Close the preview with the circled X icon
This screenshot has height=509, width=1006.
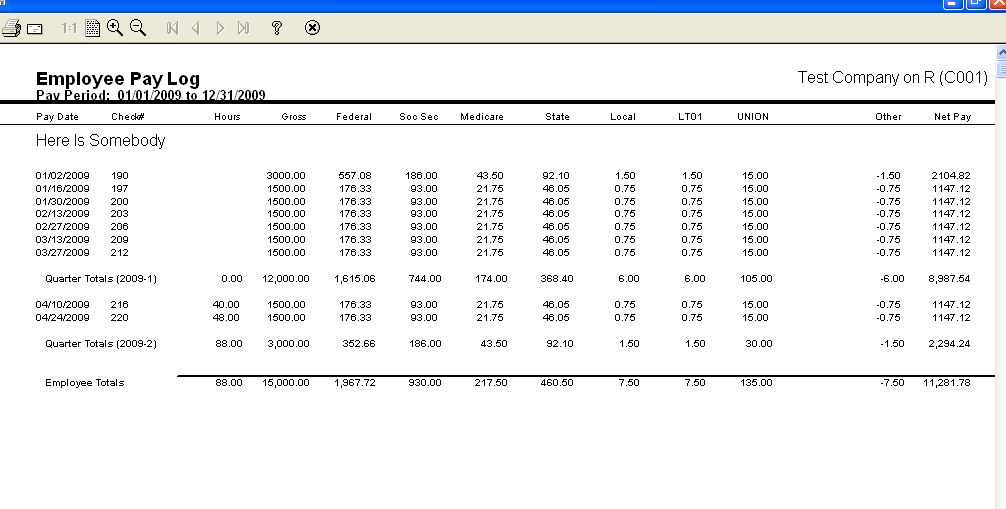(312, 28)
